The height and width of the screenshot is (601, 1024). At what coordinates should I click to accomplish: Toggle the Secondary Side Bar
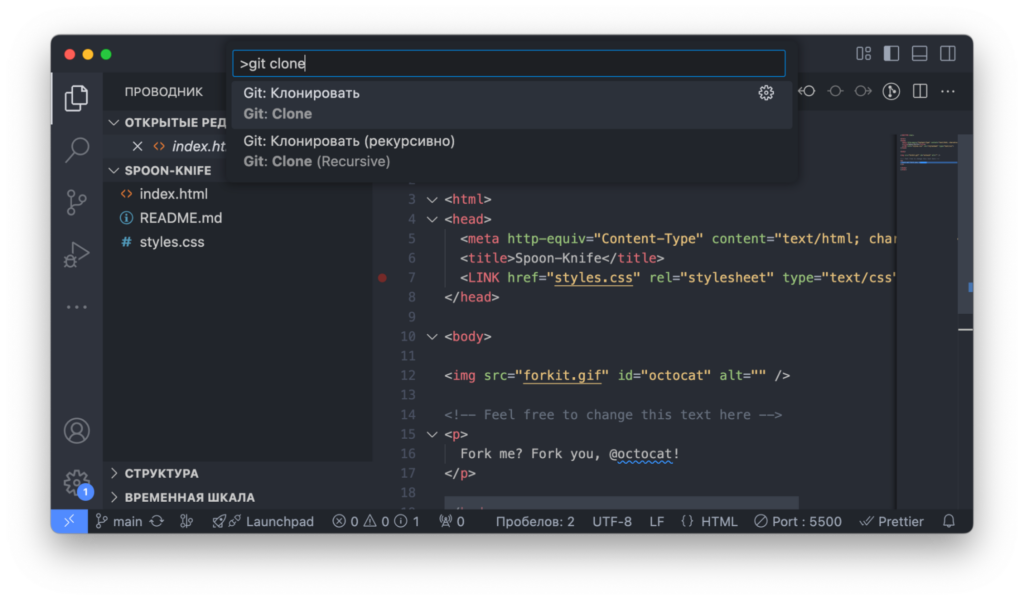(947, 54)
